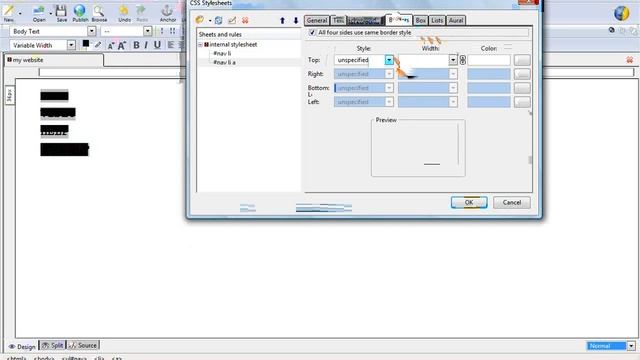Screen dimensions: 640x360
Task: Open the arrow beside the palette icon
Action: (210, 20)
